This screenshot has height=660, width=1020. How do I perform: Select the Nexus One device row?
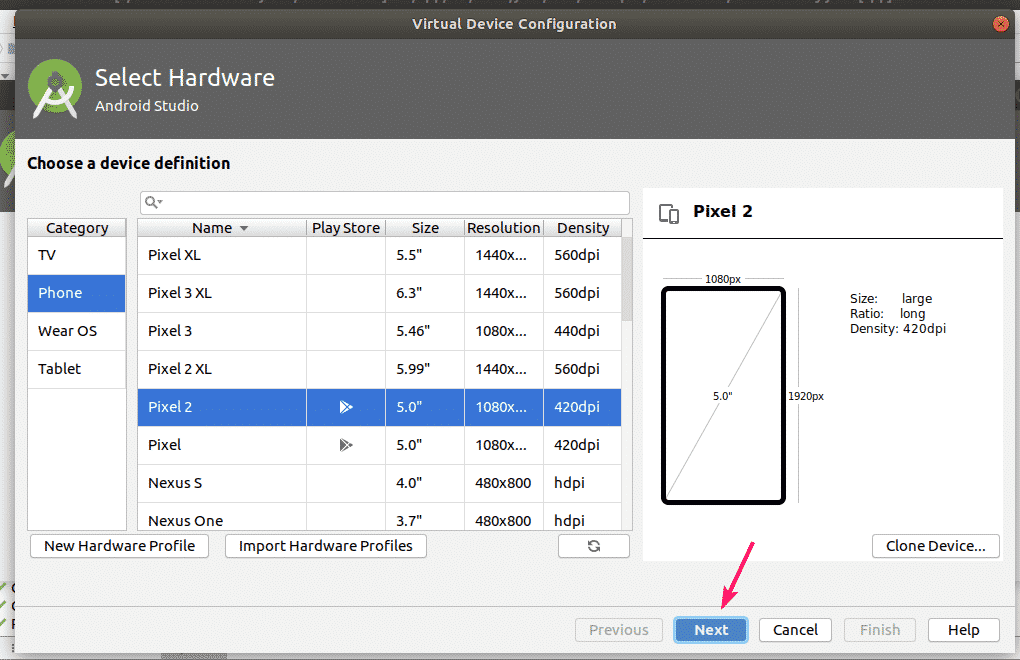point(379,518)
